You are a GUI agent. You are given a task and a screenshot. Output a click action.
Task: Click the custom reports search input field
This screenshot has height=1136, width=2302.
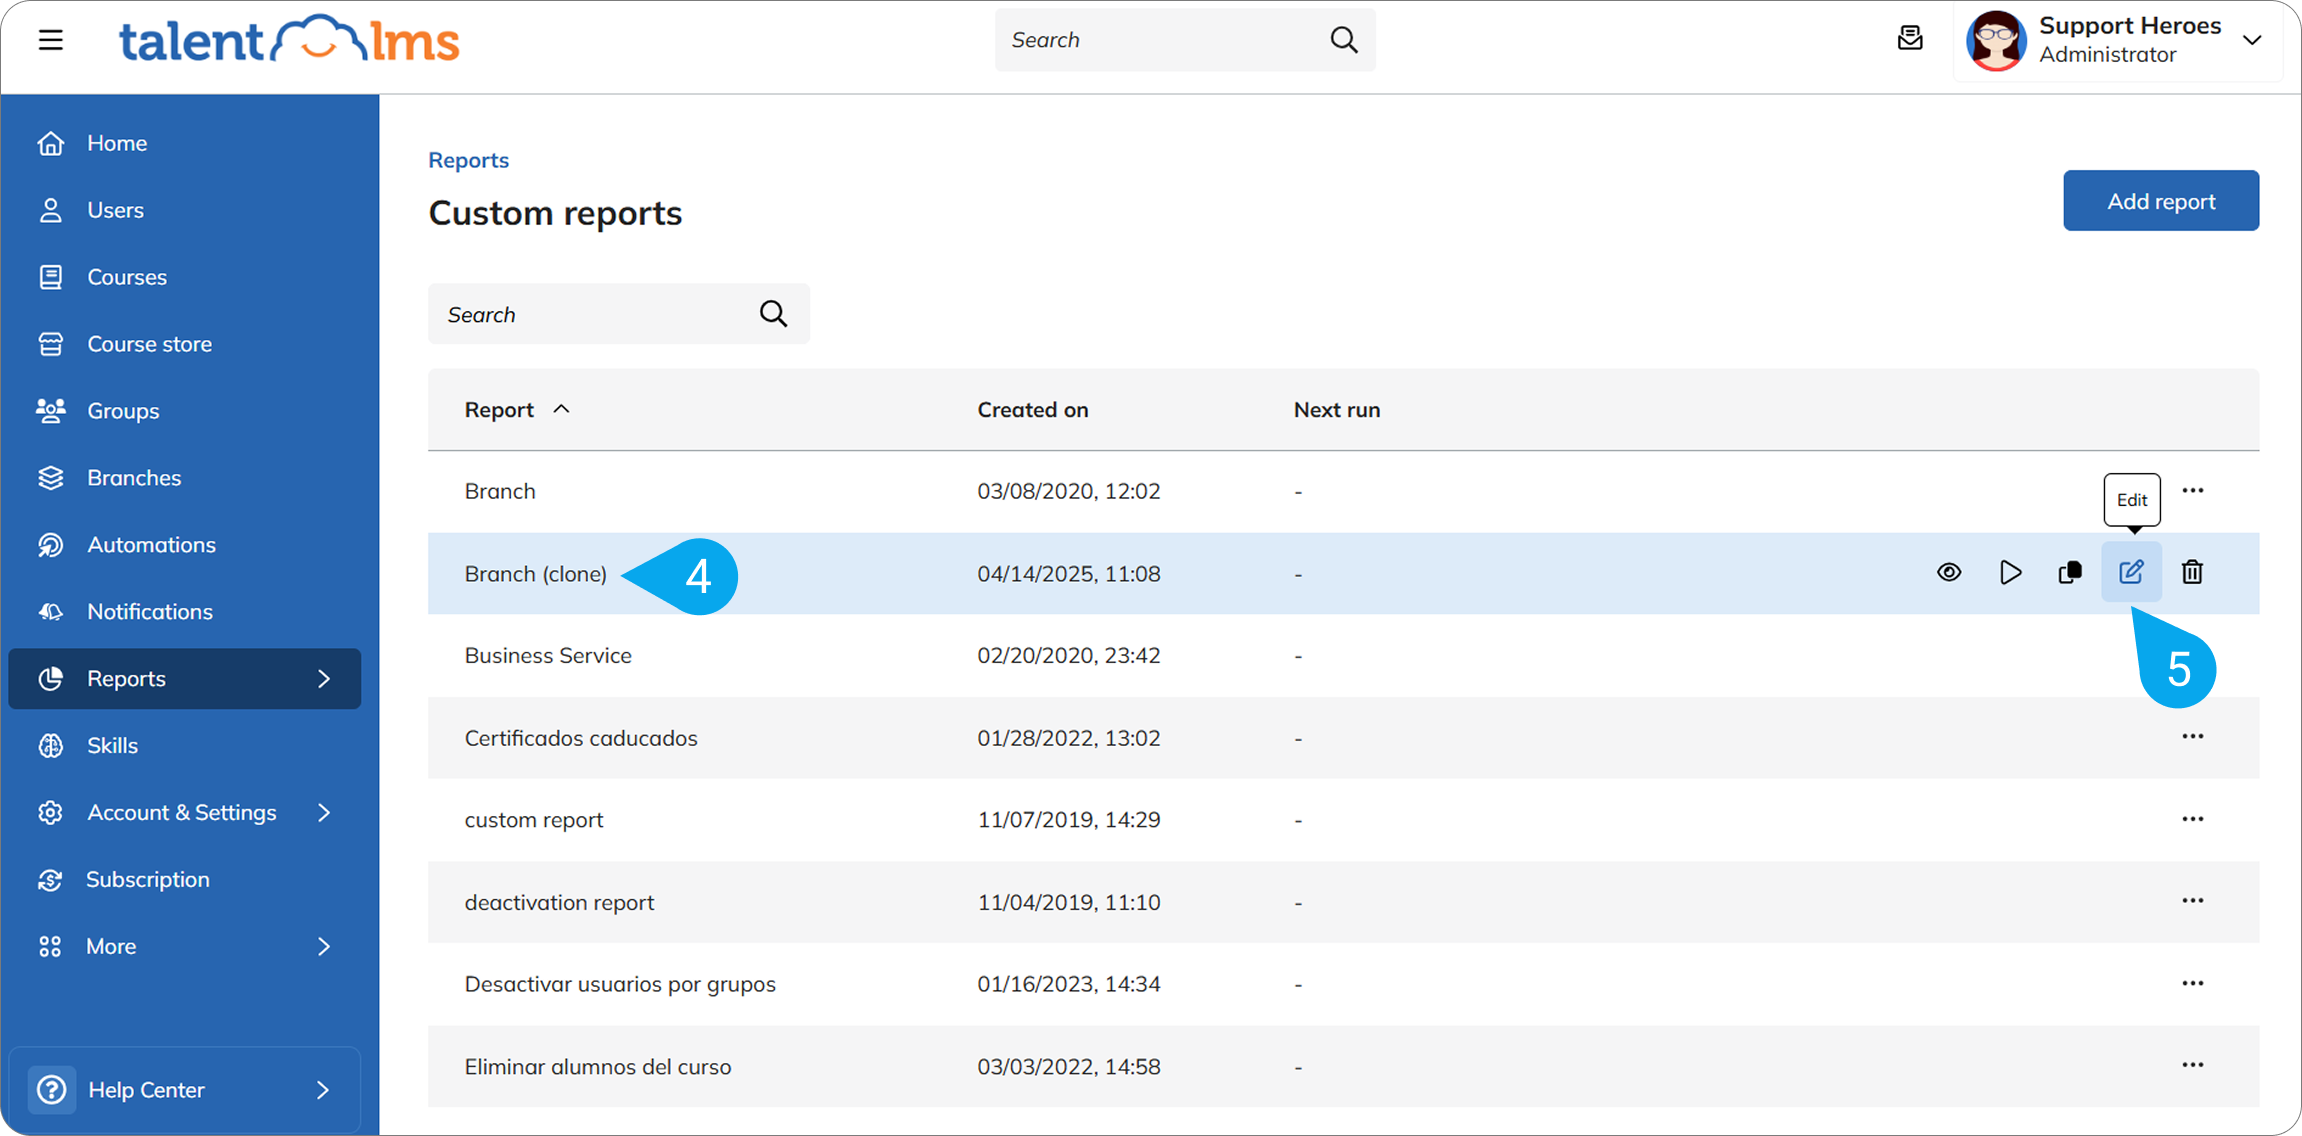595,315
